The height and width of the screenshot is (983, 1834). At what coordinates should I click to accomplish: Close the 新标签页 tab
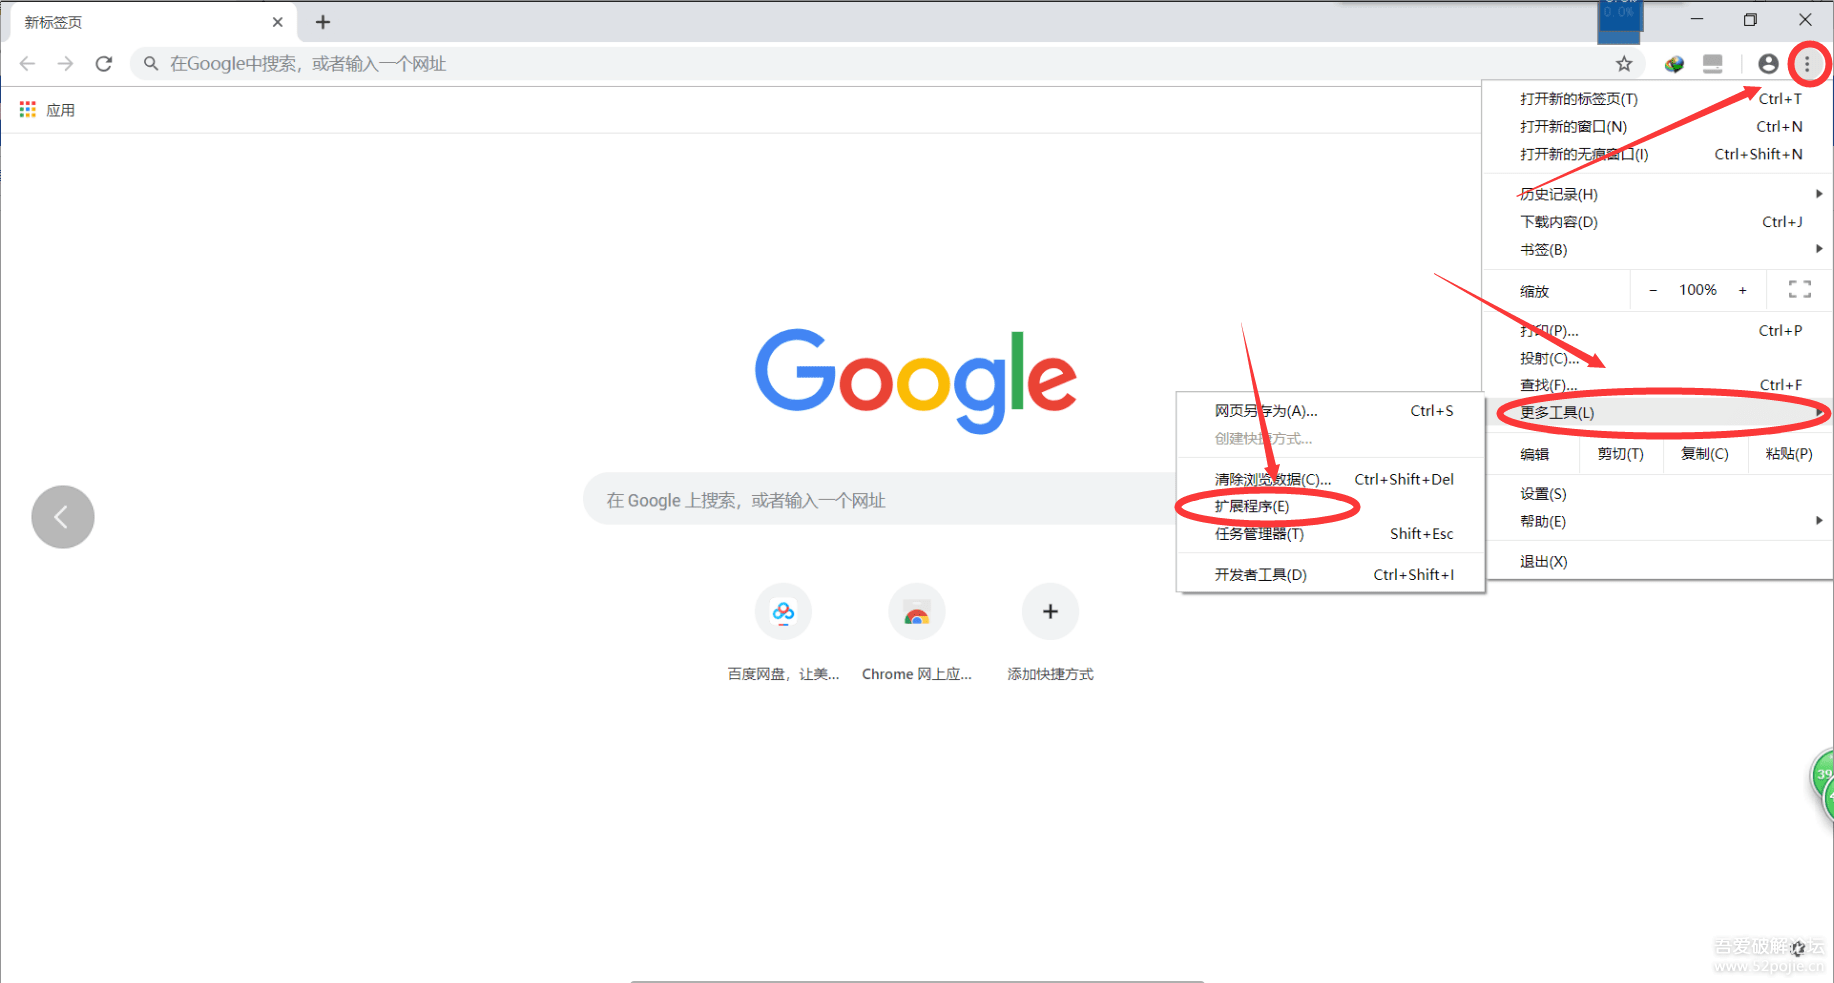(x=278, y=22)
